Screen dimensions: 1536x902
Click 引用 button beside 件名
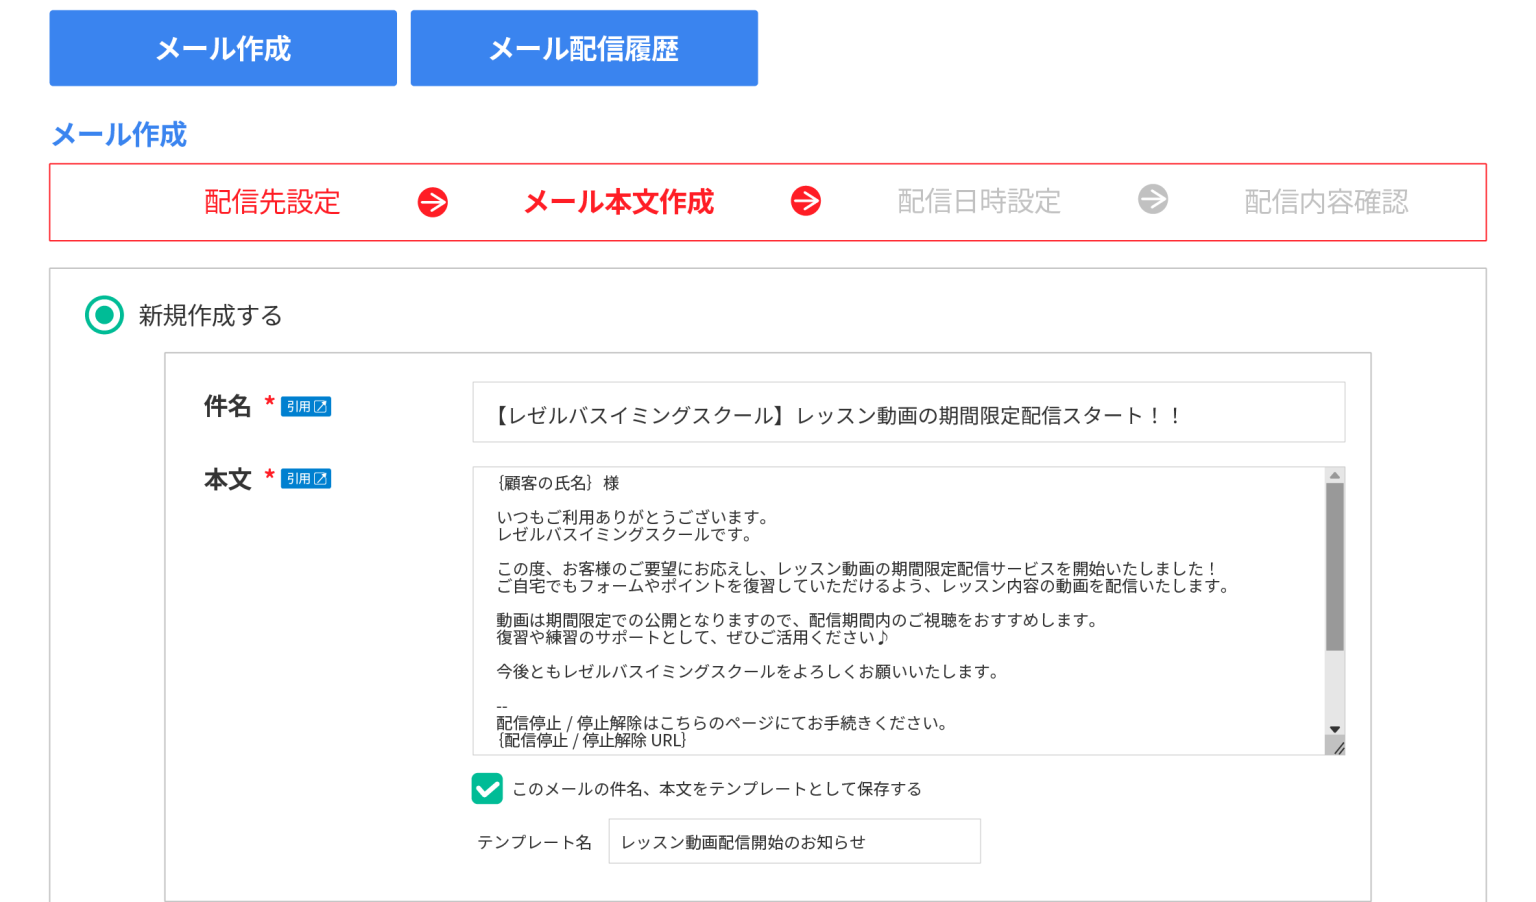point(306,407)
